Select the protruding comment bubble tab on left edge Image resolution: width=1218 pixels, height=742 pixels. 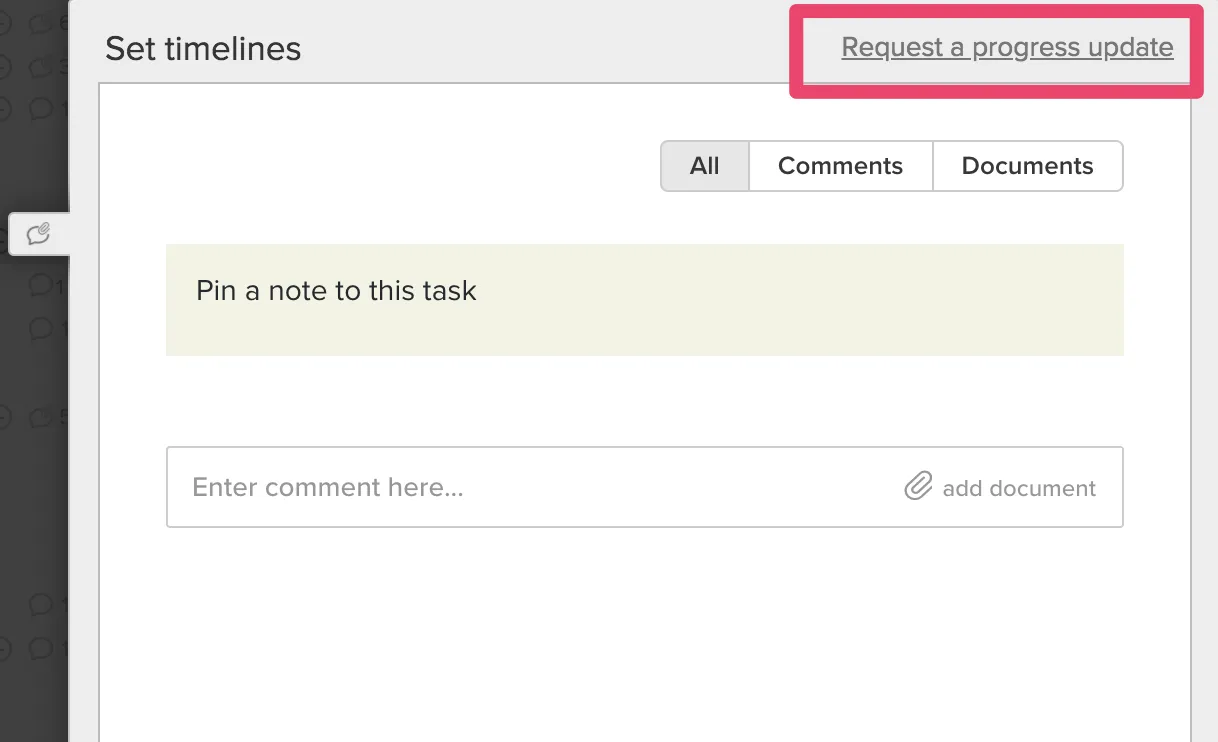point(38,233)
